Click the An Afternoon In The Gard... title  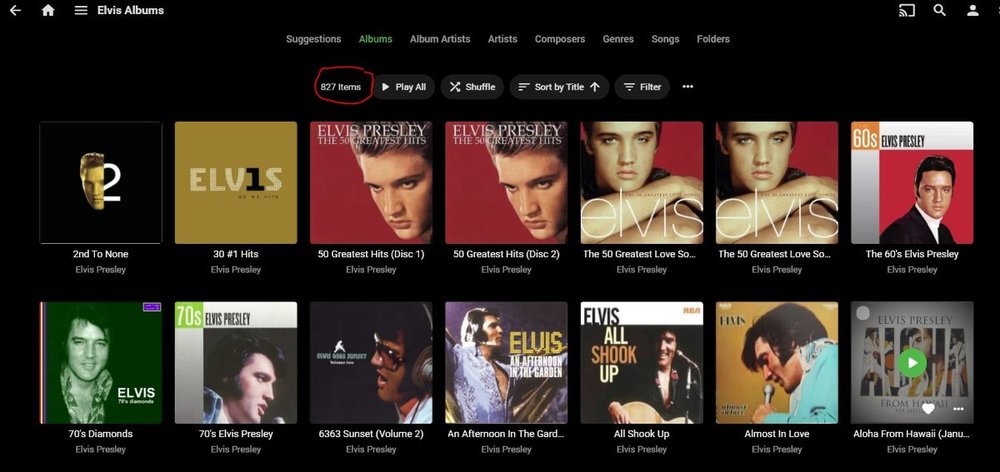click(x=506, y=434)
